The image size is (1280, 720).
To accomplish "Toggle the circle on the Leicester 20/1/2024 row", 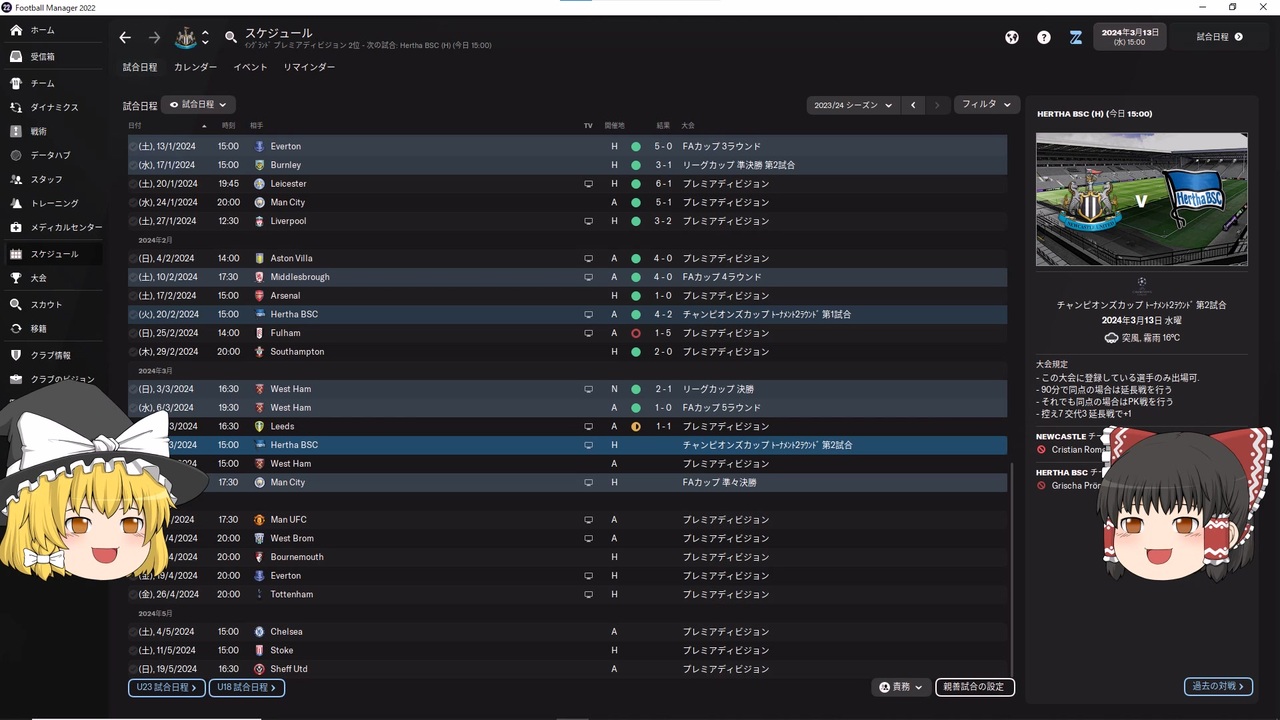I will pyautogui.click(x=134, y=184).
